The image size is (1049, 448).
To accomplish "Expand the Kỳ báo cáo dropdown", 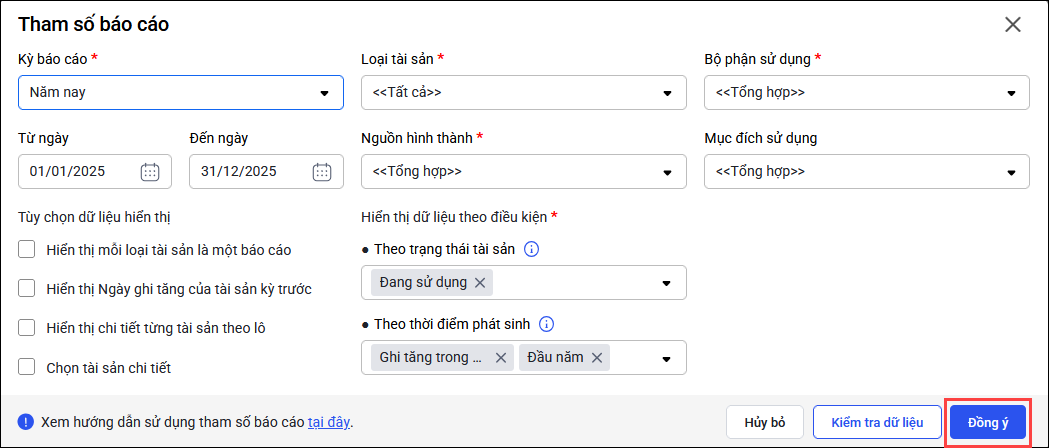I will 324,93.
